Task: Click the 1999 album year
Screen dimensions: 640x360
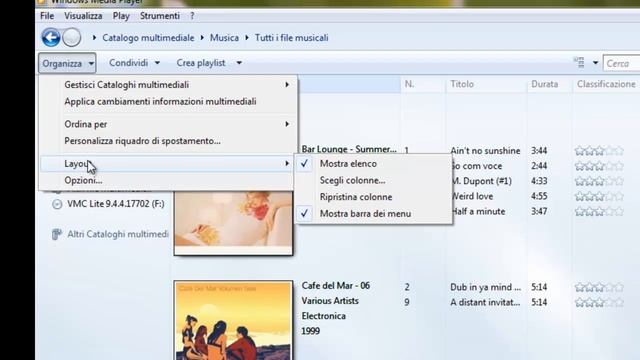Action: (x=310, y=331)
